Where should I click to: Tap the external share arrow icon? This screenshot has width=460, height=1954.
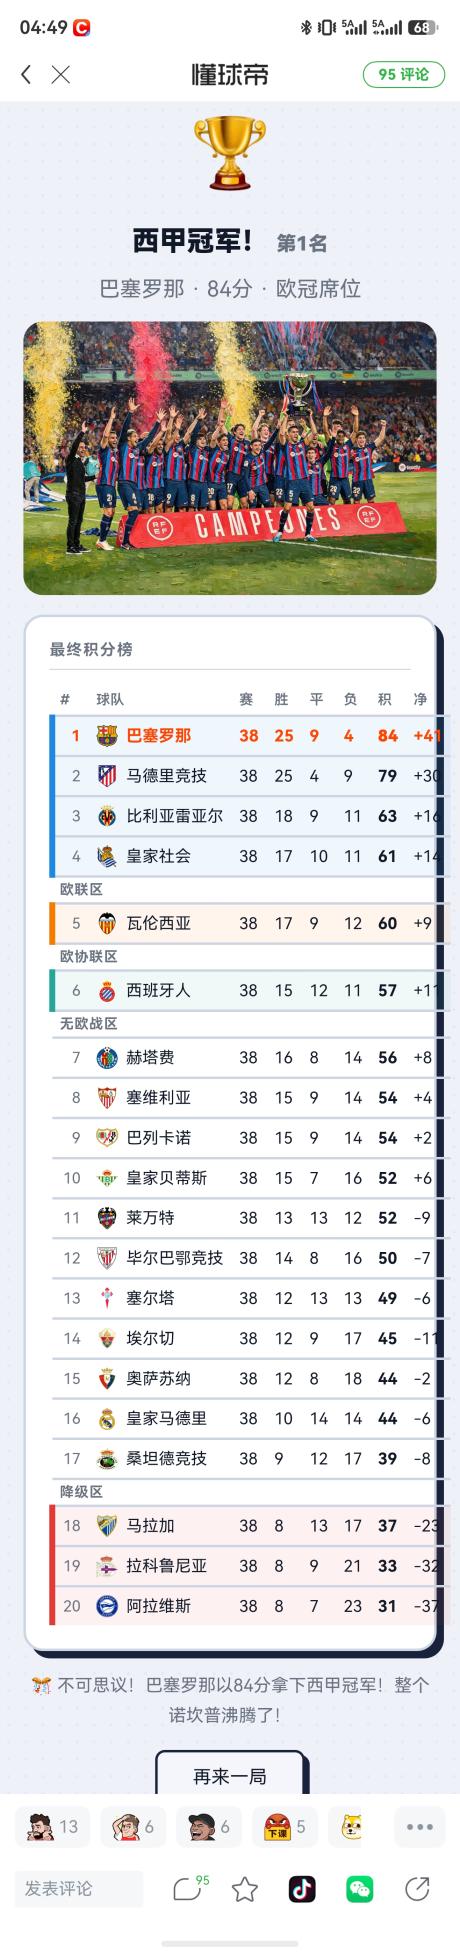[x=417, y=1888]
